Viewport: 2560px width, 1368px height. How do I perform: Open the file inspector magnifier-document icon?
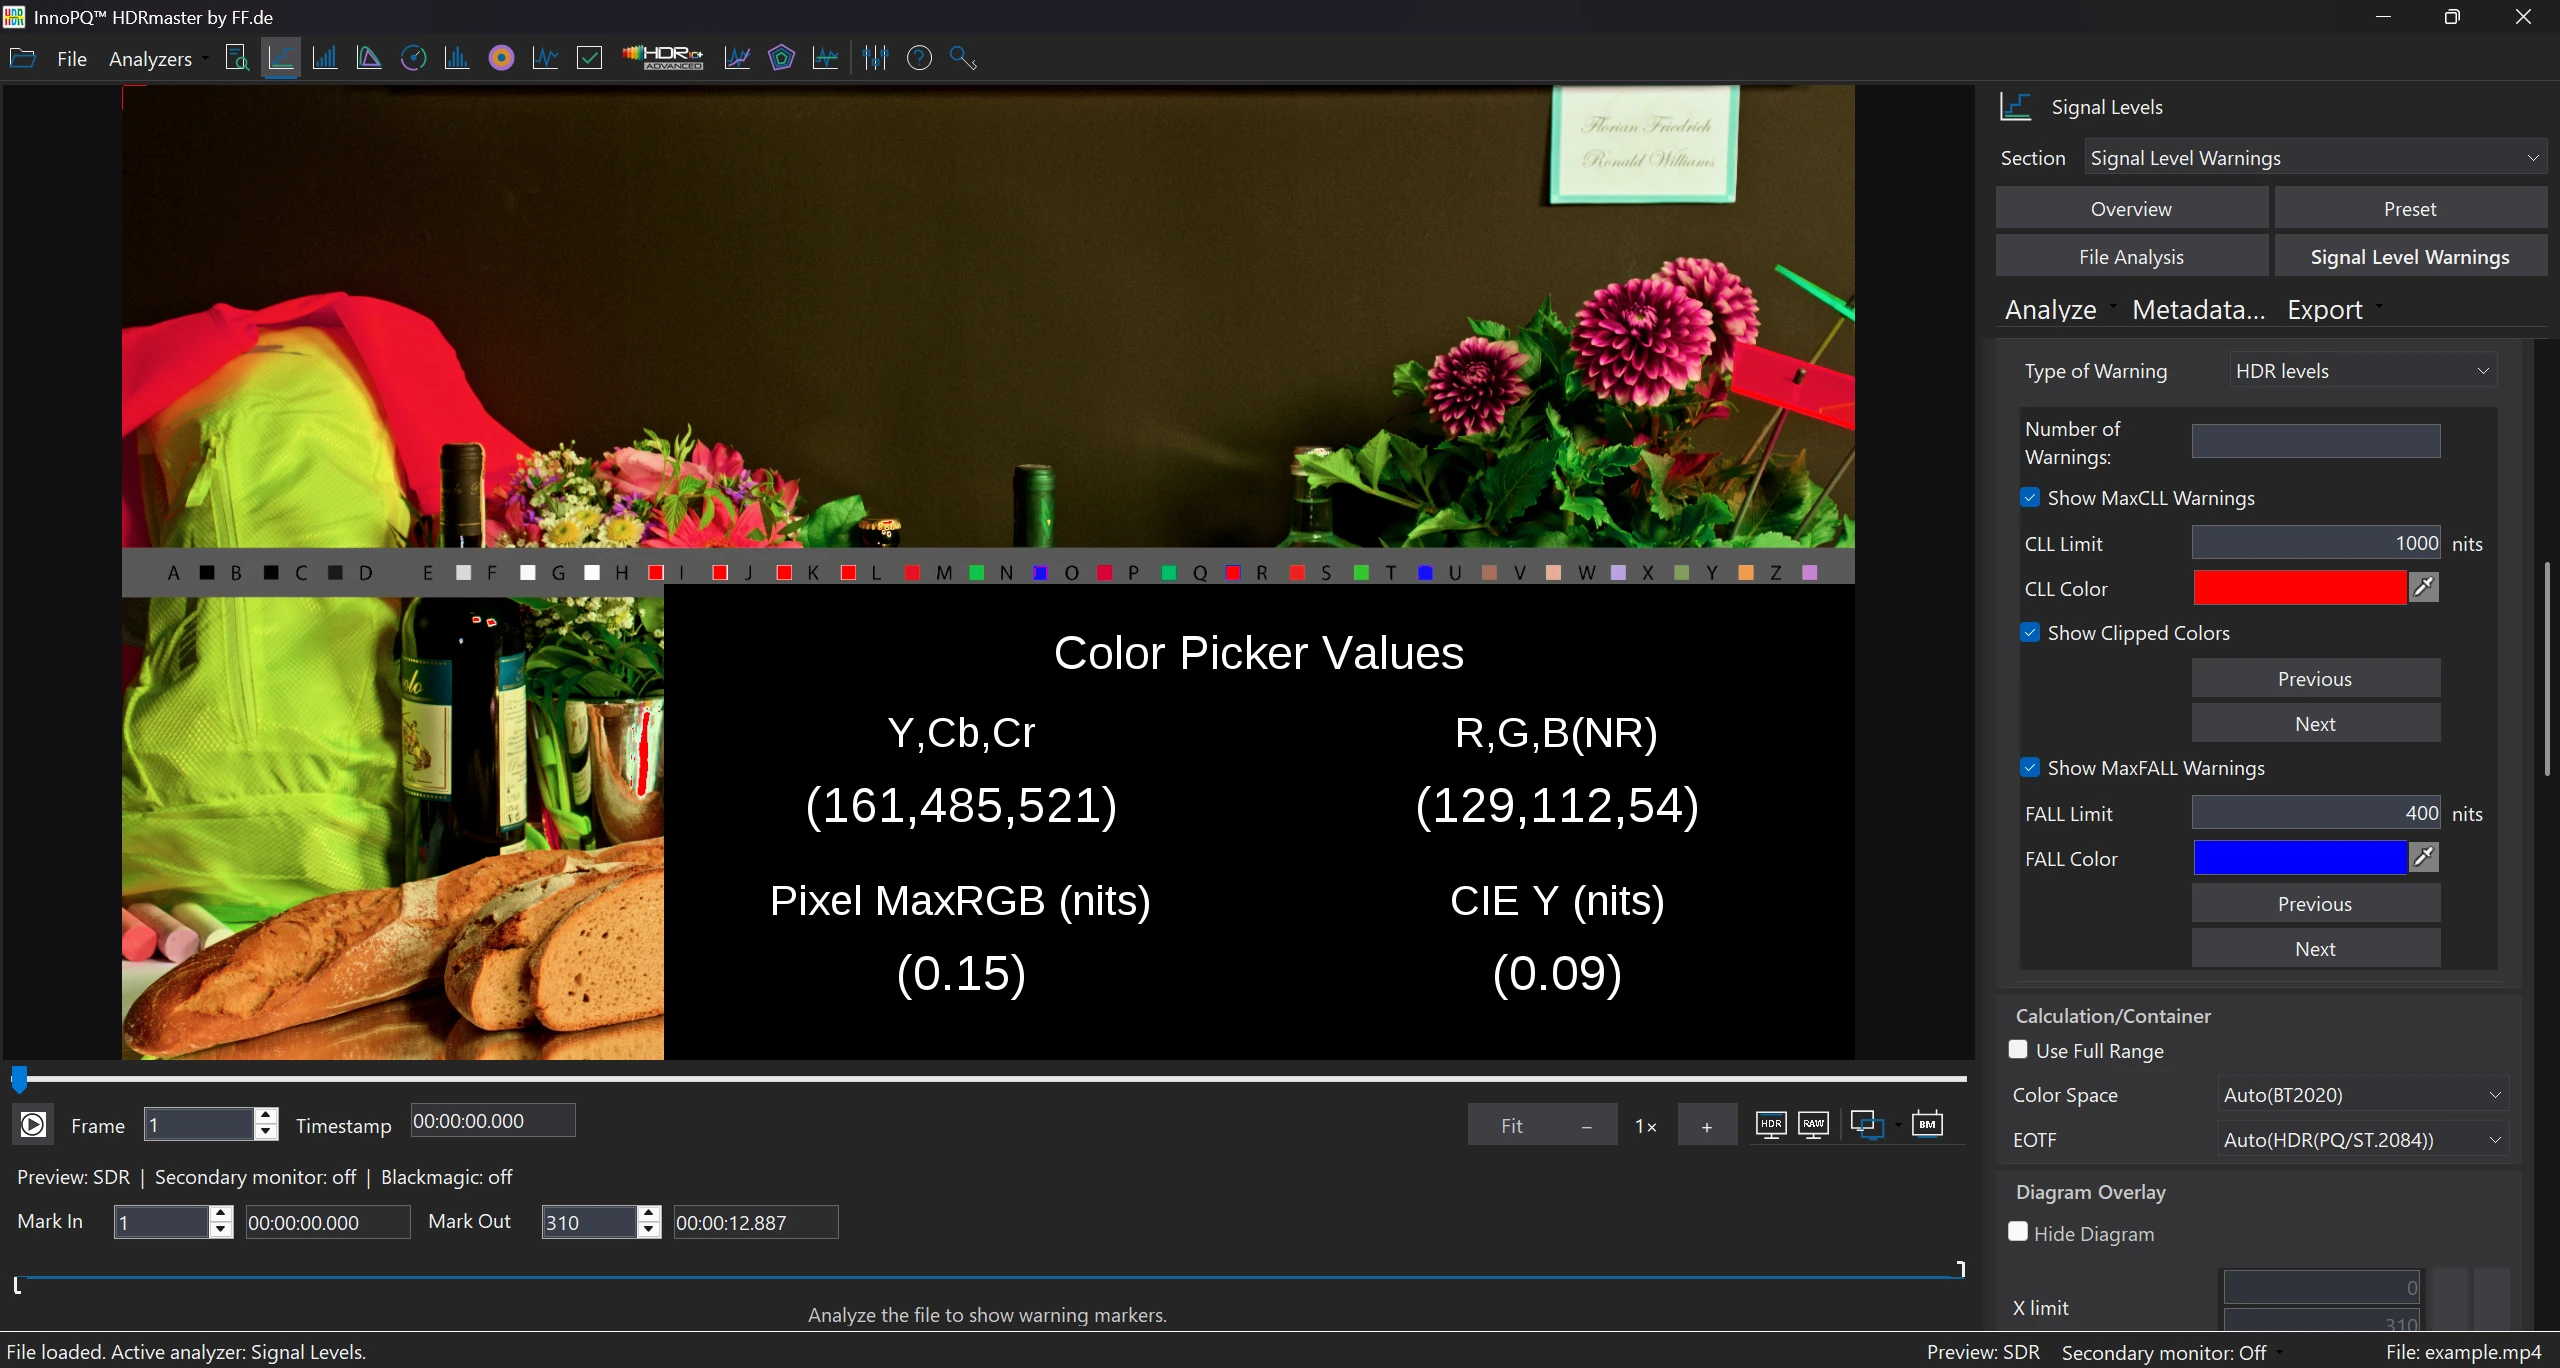coord(237,58)
